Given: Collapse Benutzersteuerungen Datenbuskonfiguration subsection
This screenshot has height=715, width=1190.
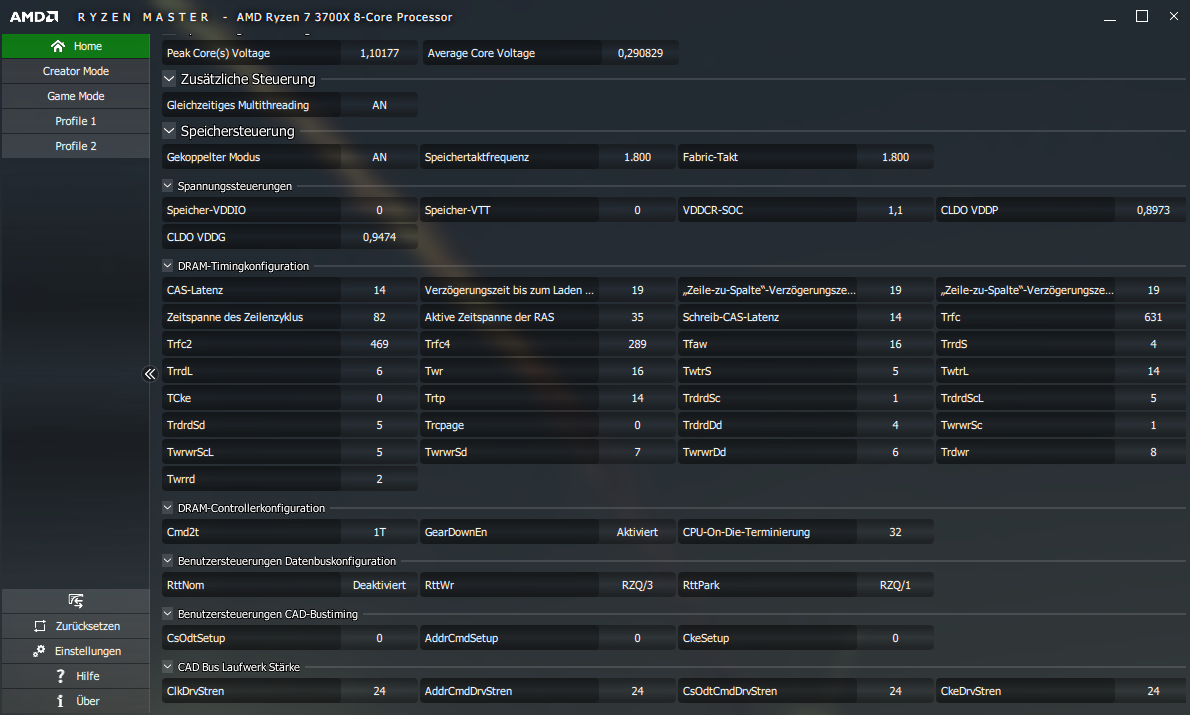Looking at the screenshot, I should point(168,561).
